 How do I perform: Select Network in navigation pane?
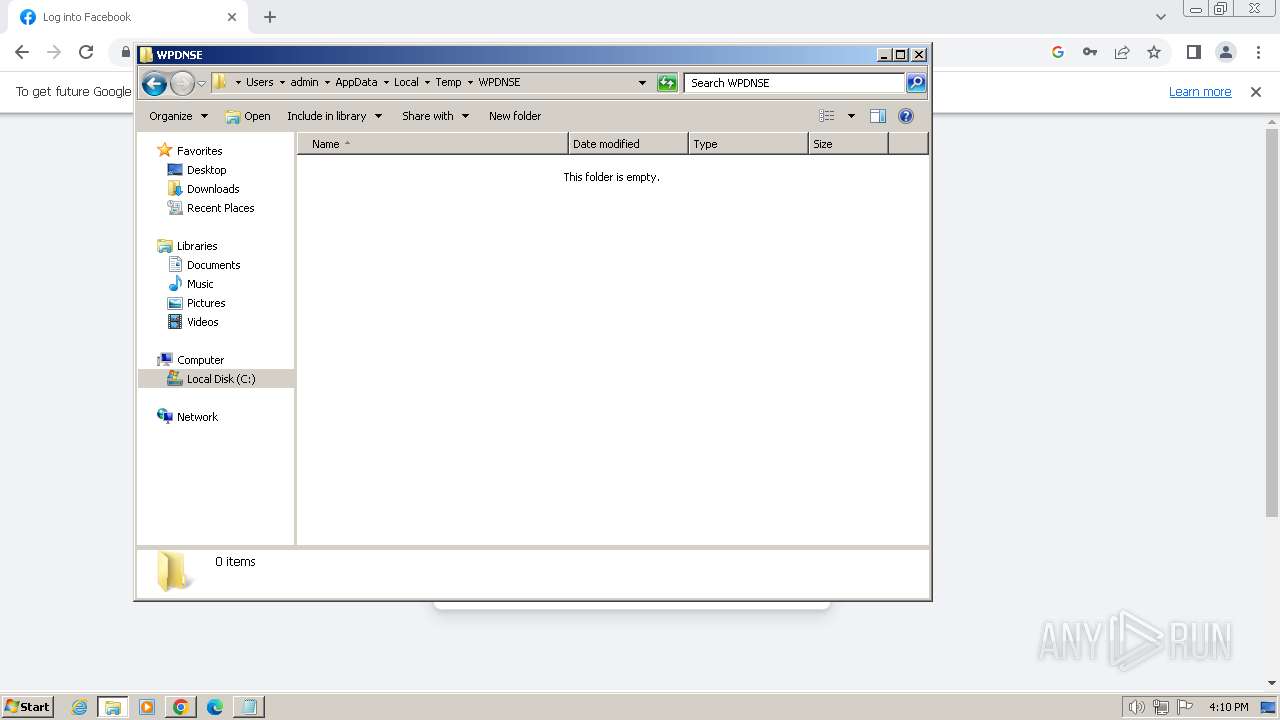click(197, 417)
